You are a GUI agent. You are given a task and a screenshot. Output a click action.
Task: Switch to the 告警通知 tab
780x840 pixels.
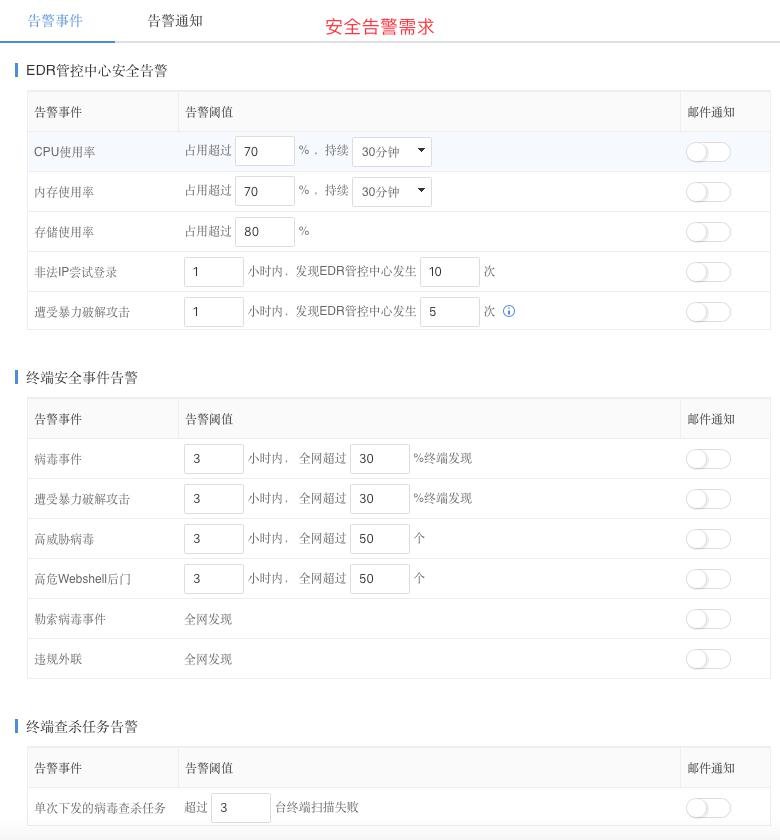pos(175,21)
